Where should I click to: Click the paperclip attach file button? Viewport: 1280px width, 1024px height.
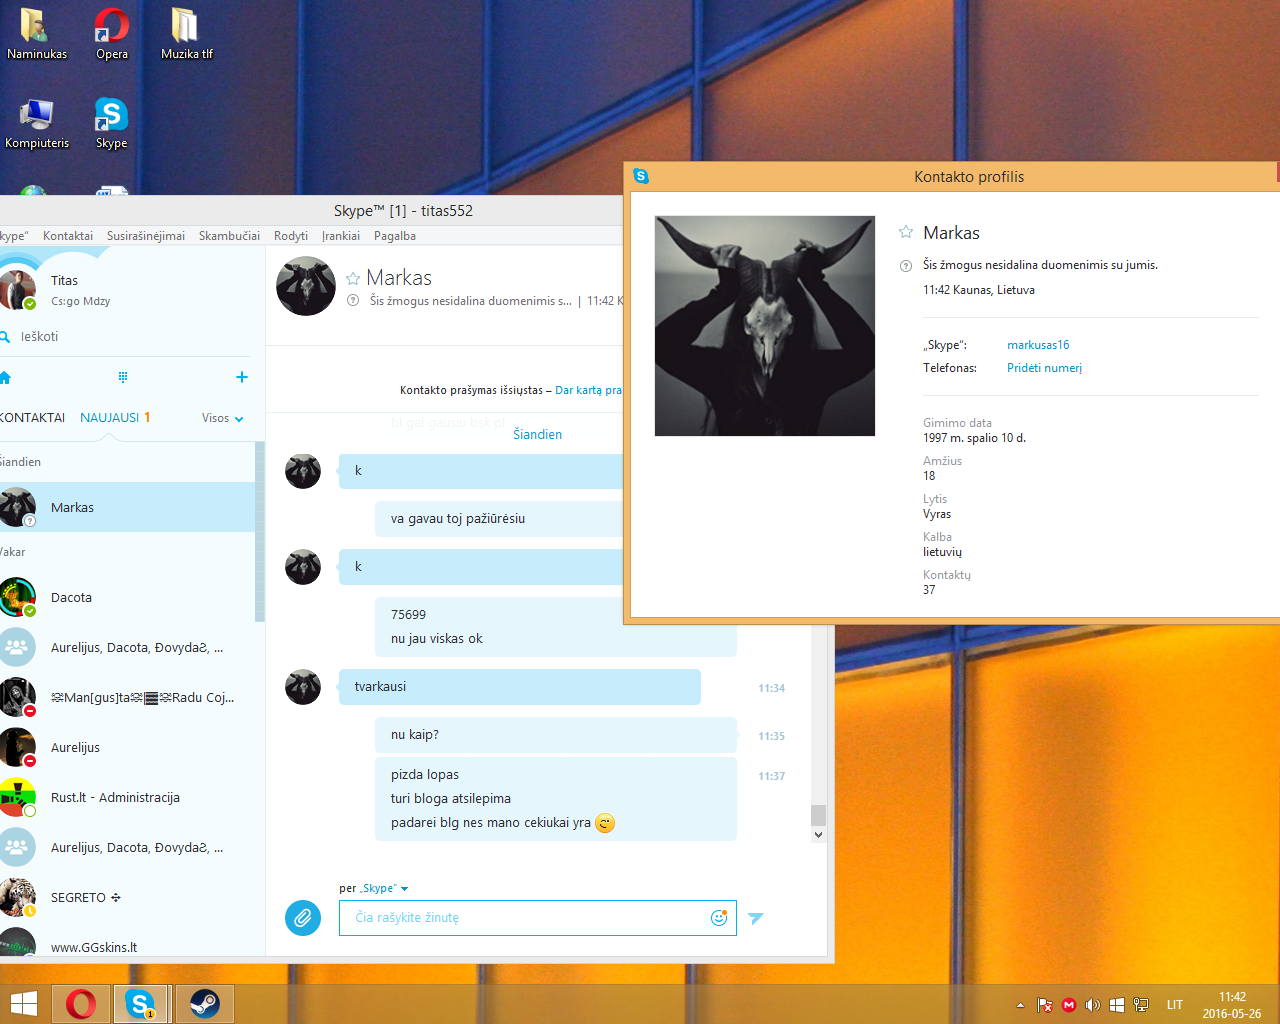click(x=303, y=917)
